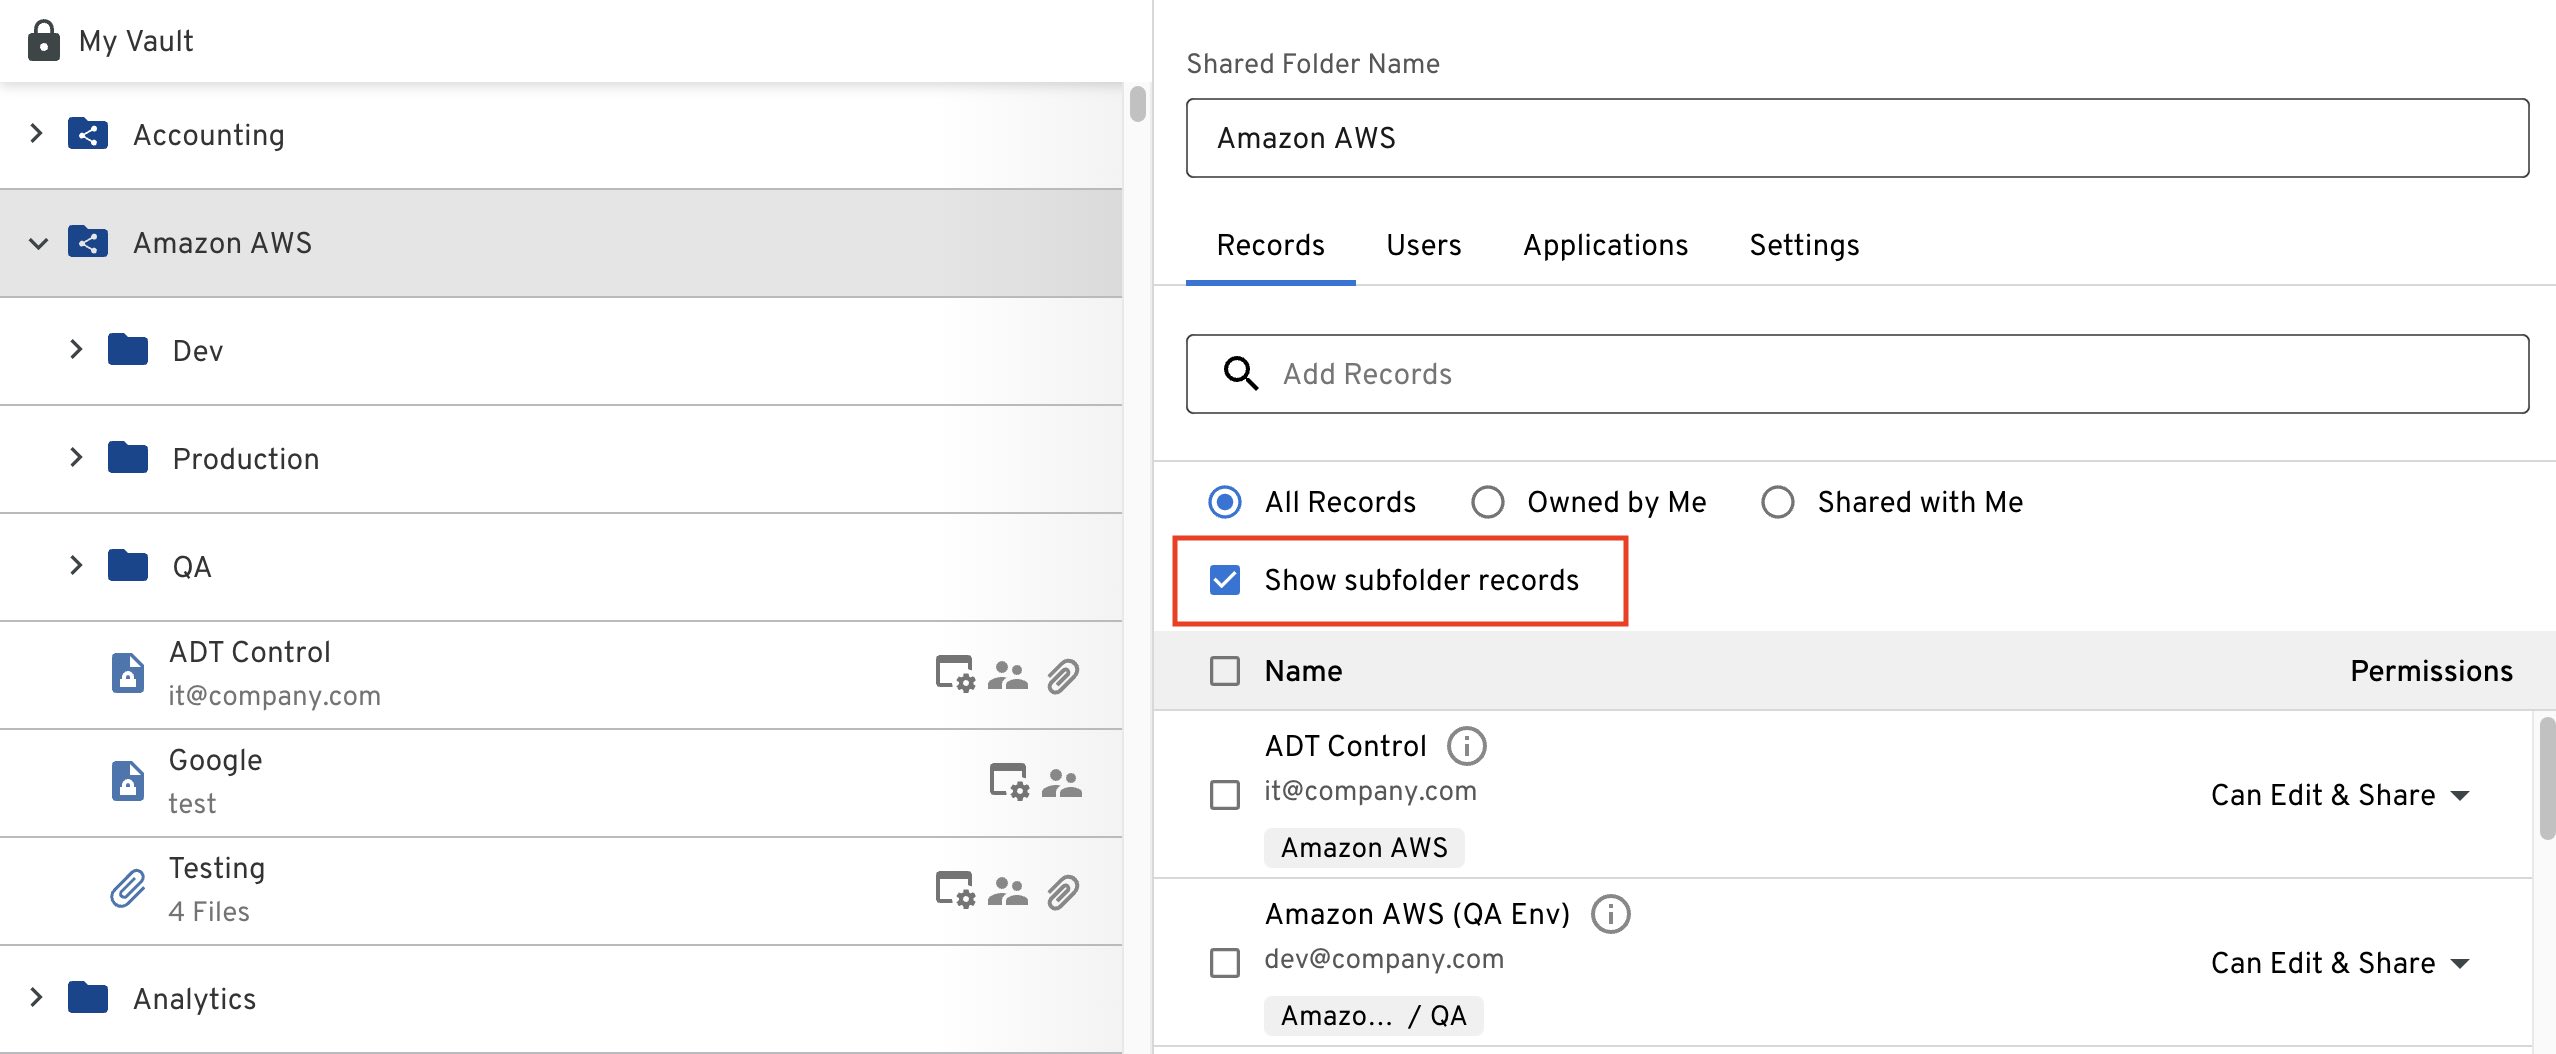Open the ADT Control record in vault list

point(561,675)
